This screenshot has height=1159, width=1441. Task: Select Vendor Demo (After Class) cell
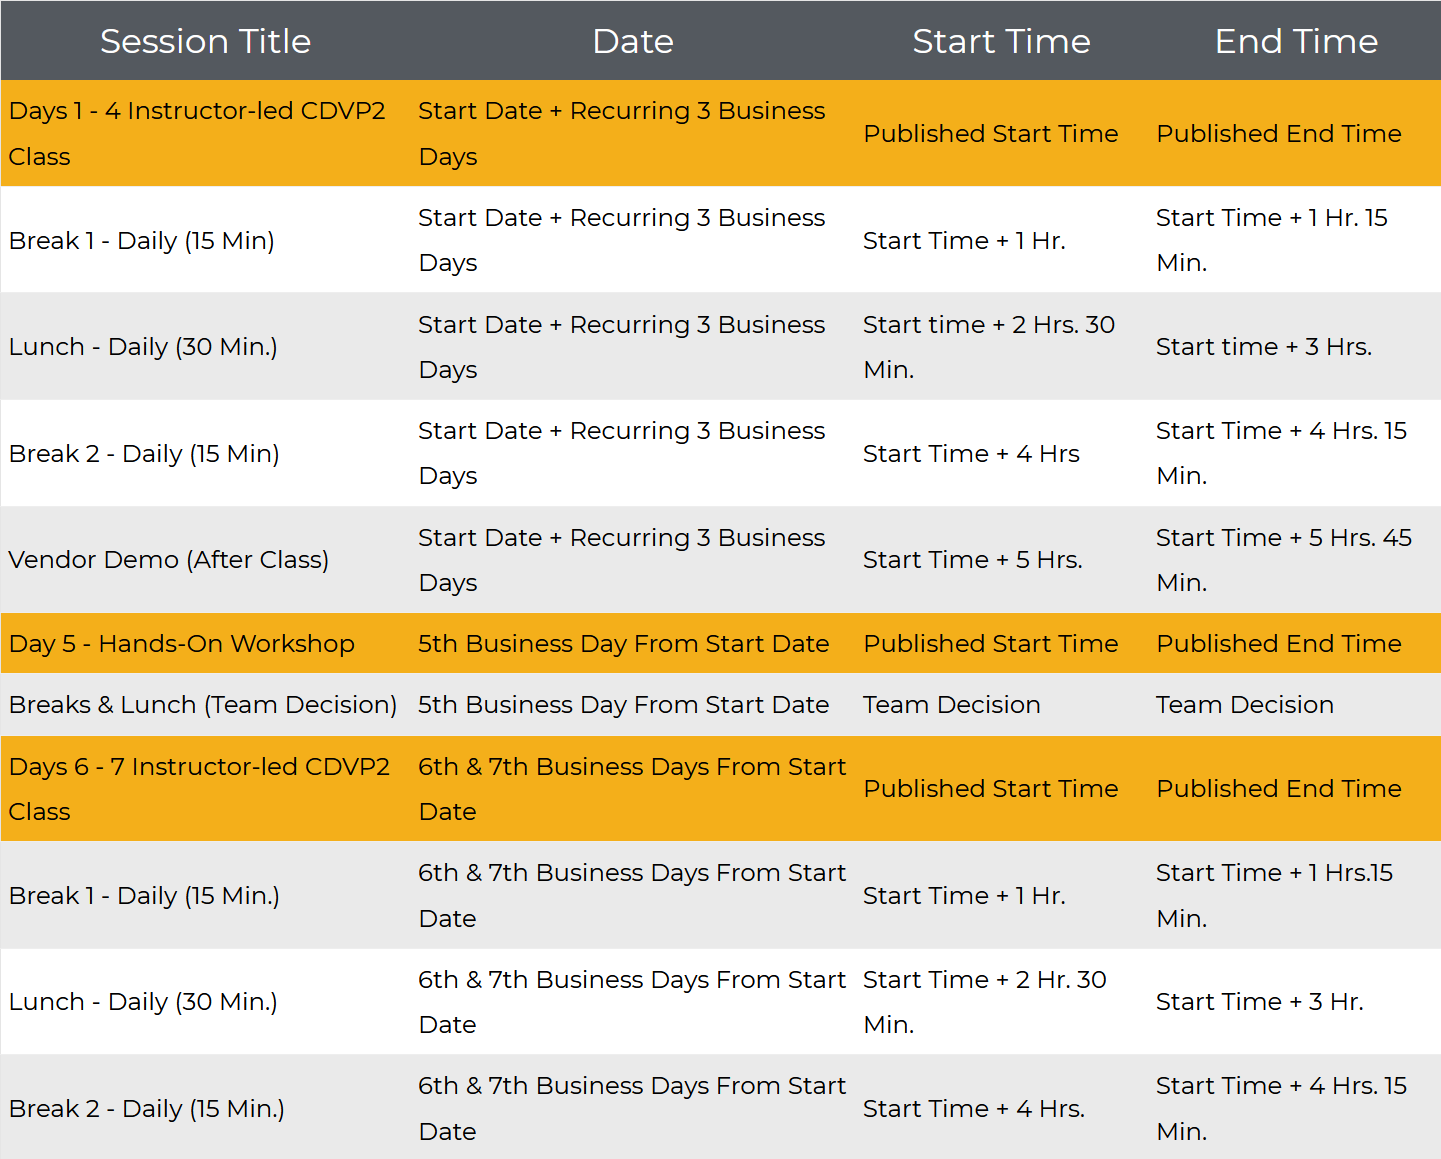(x=169, y=560)
